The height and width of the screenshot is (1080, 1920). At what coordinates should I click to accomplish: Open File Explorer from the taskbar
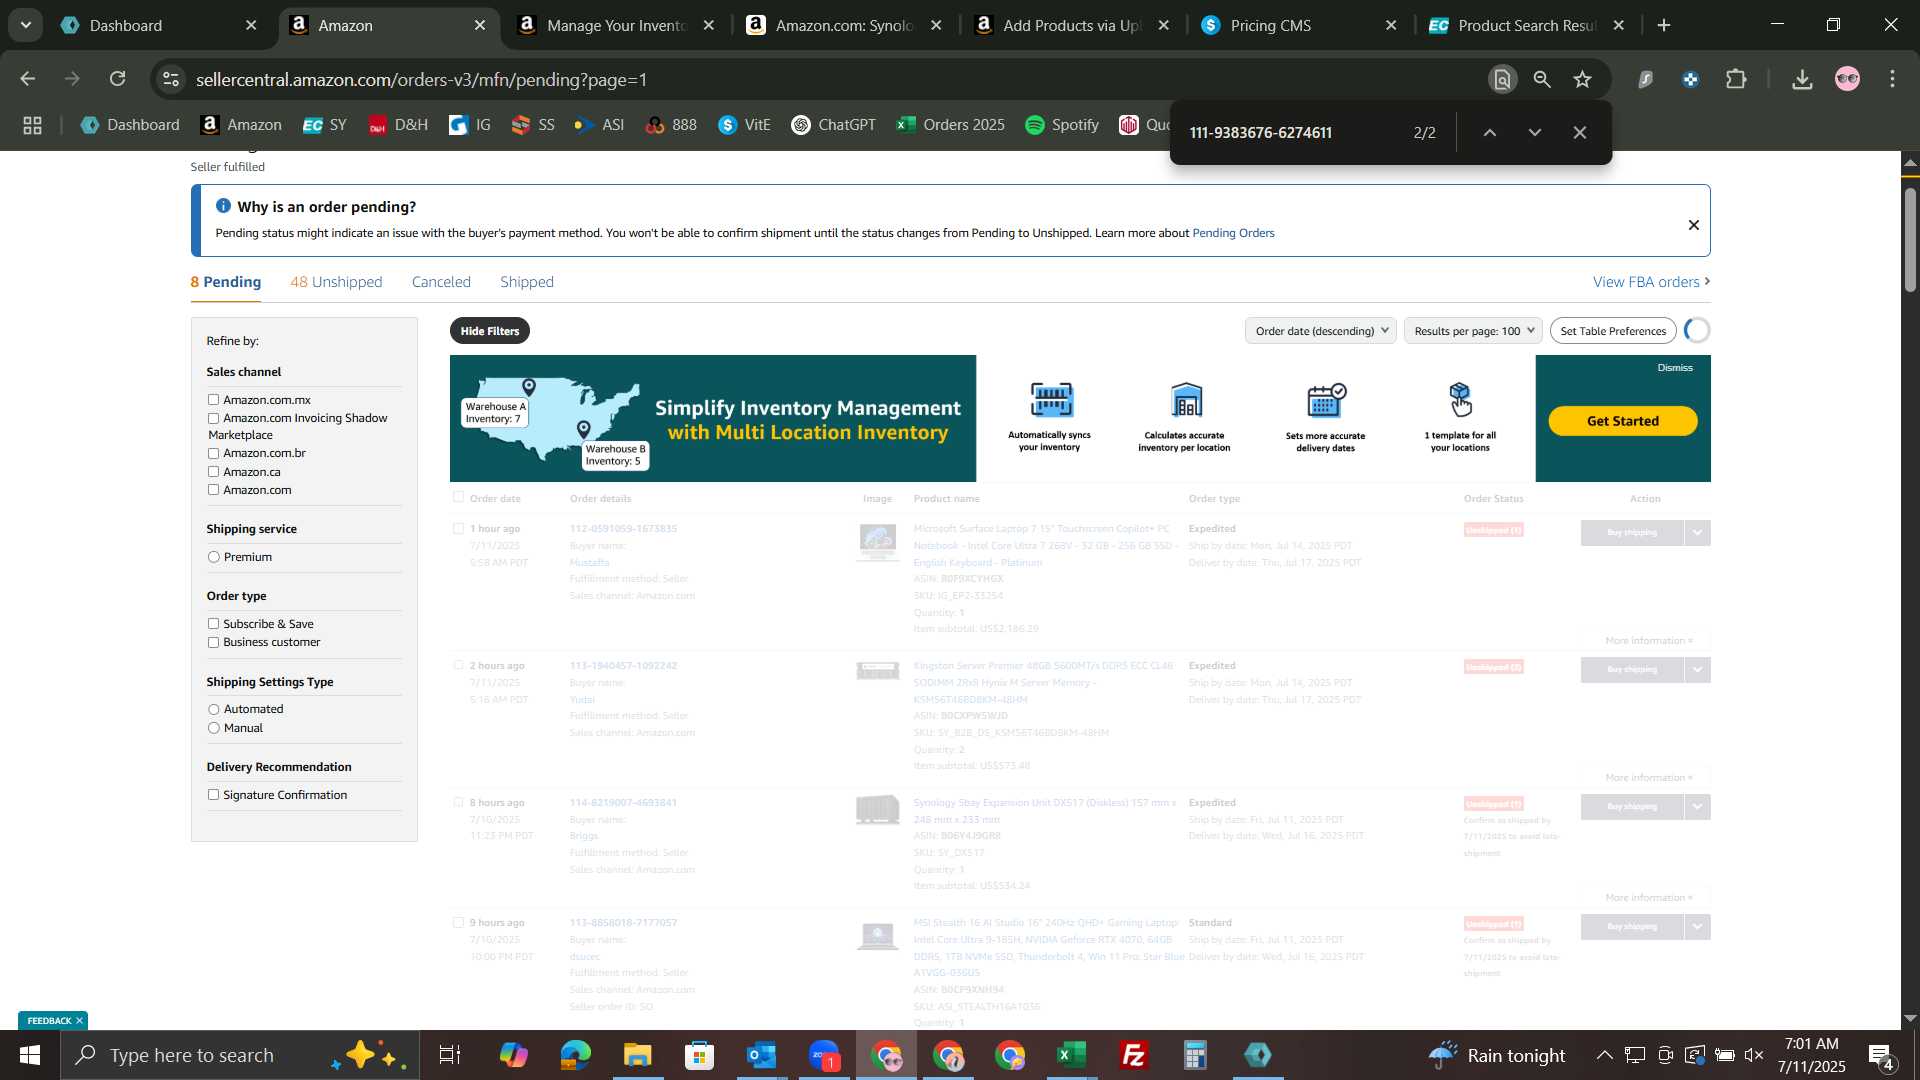coord(638,1055)
